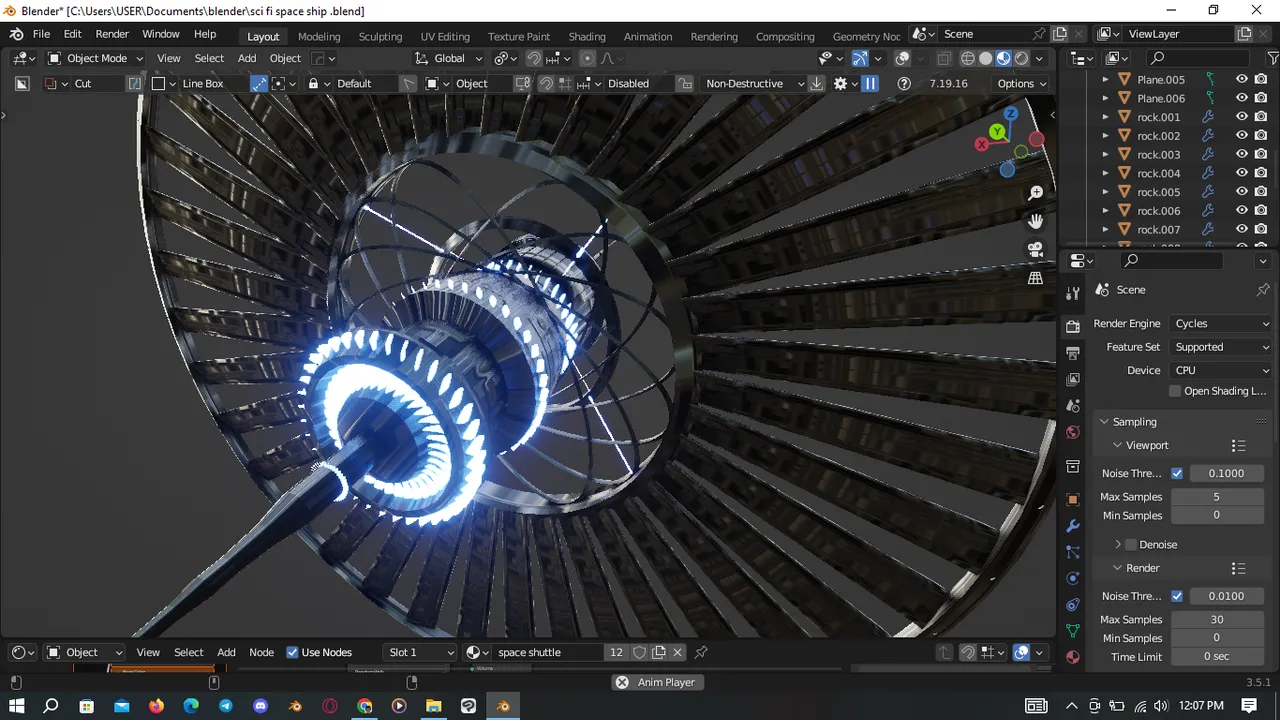Switch to the Shading workspace tab
The height and width of the screenshot is (720, 1280).
click(x=587, y=36)
